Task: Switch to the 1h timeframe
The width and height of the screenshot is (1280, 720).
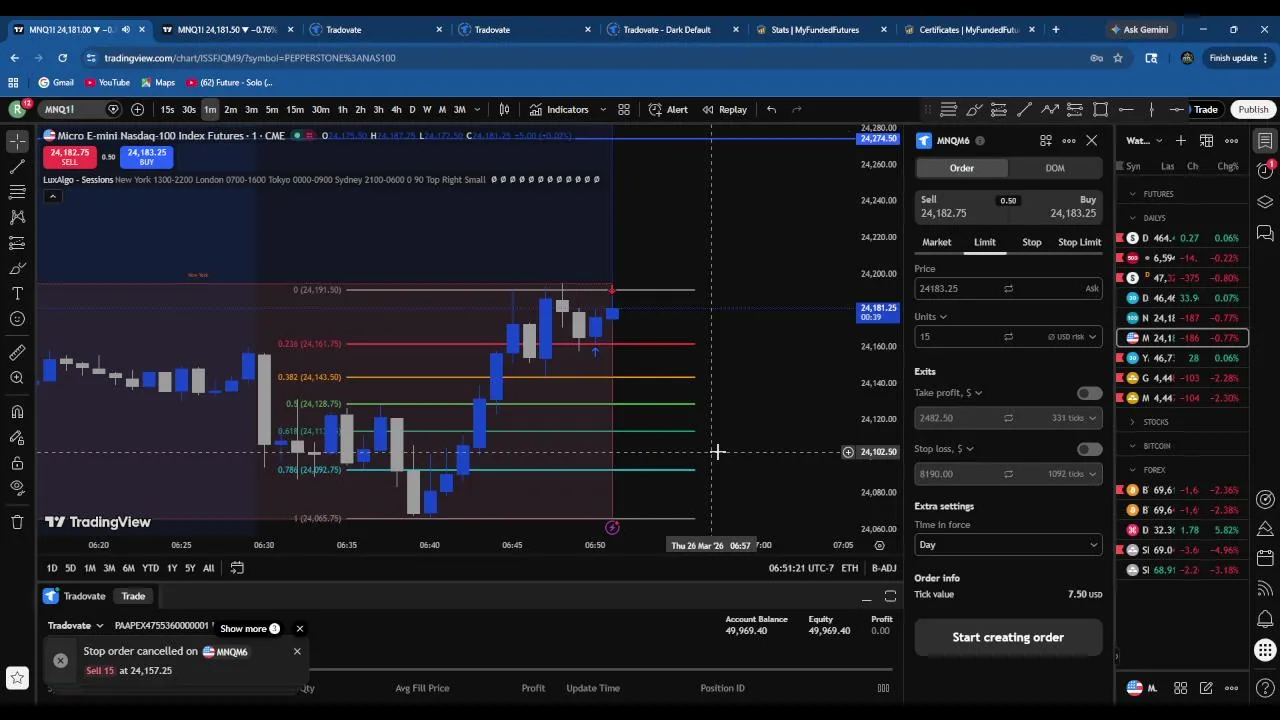Action: coord(342,109)
